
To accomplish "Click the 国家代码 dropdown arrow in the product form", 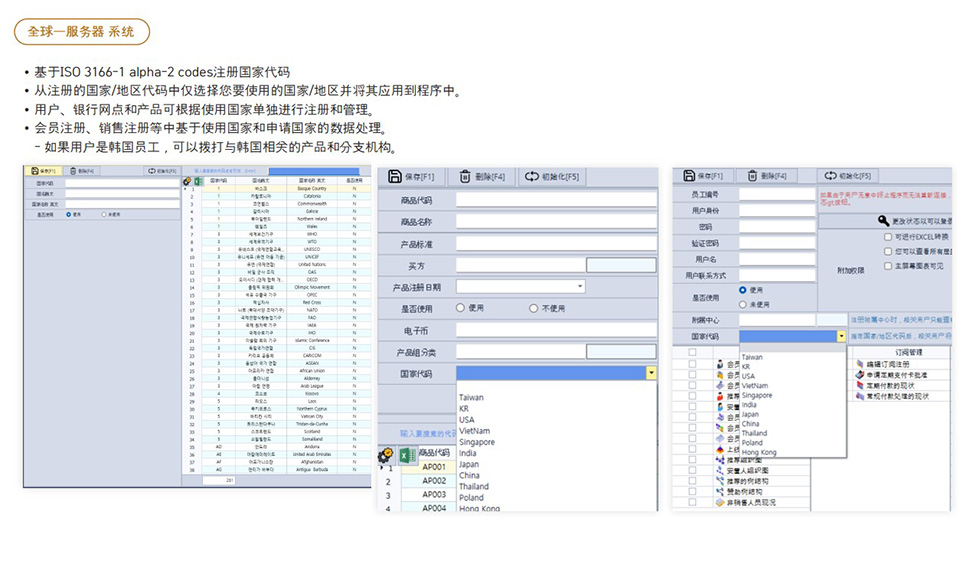I will [651, 373].
